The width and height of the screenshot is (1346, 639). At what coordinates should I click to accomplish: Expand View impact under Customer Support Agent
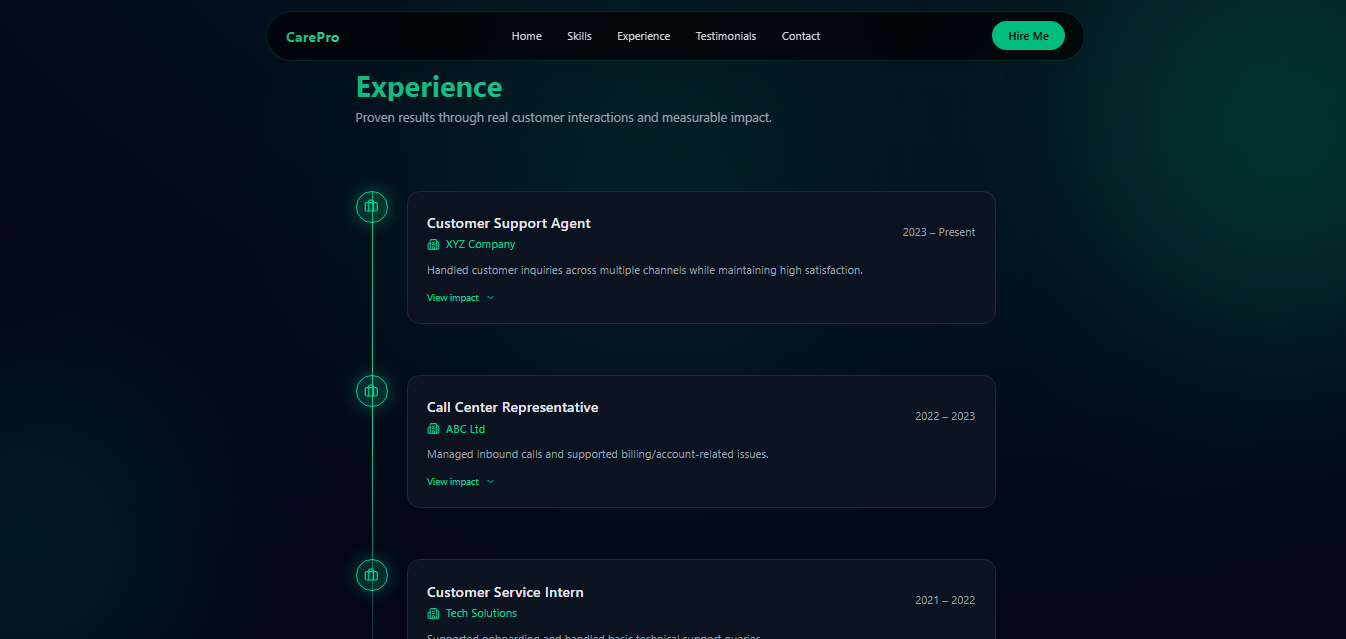point(461,298)
